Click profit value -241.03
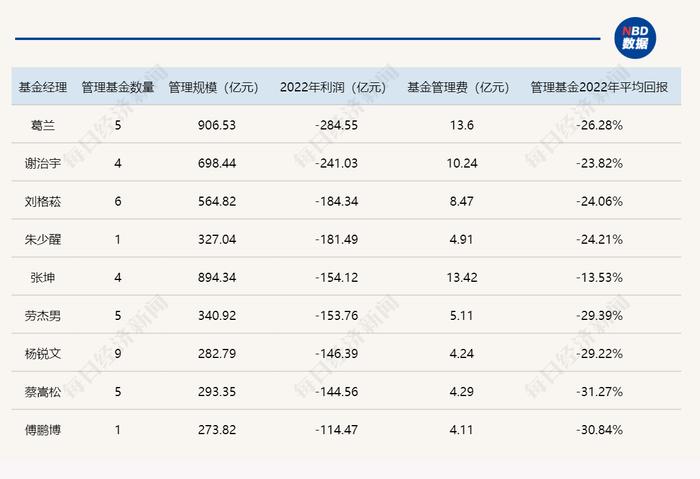 click(x=337, y=163)
